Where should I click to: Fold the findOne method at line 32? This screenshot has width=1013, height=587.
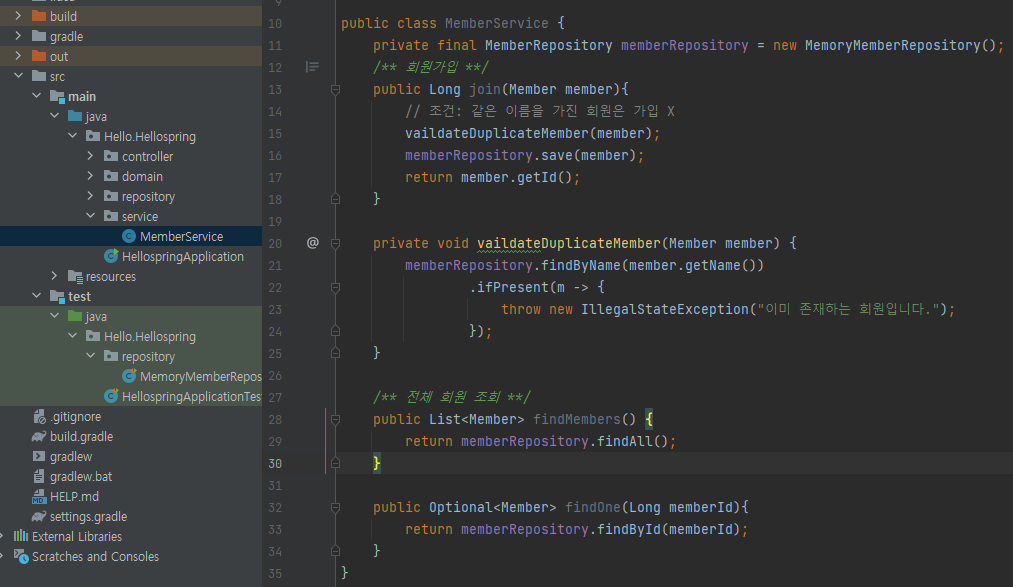coord(335,508)
